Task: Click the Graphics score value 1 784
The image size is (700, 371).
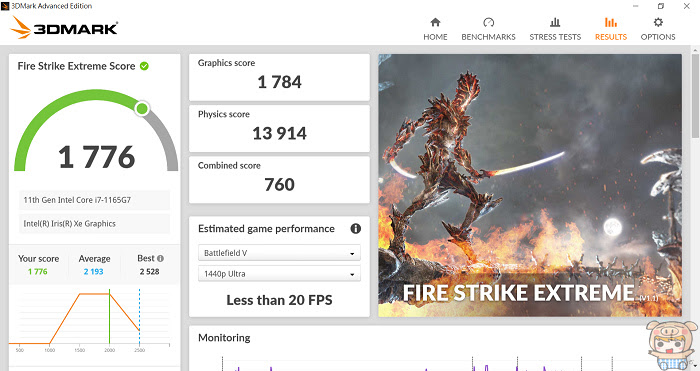Action: pyautogui.click(x=279, y=82)
